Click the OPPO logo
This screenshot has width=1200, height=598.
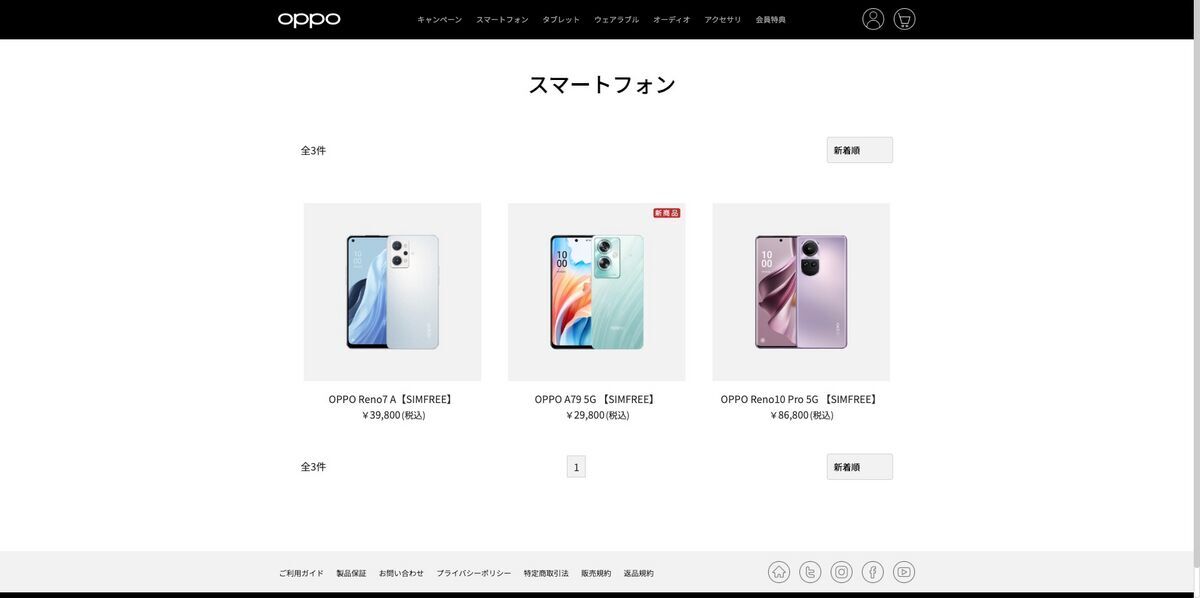[309, 19]
